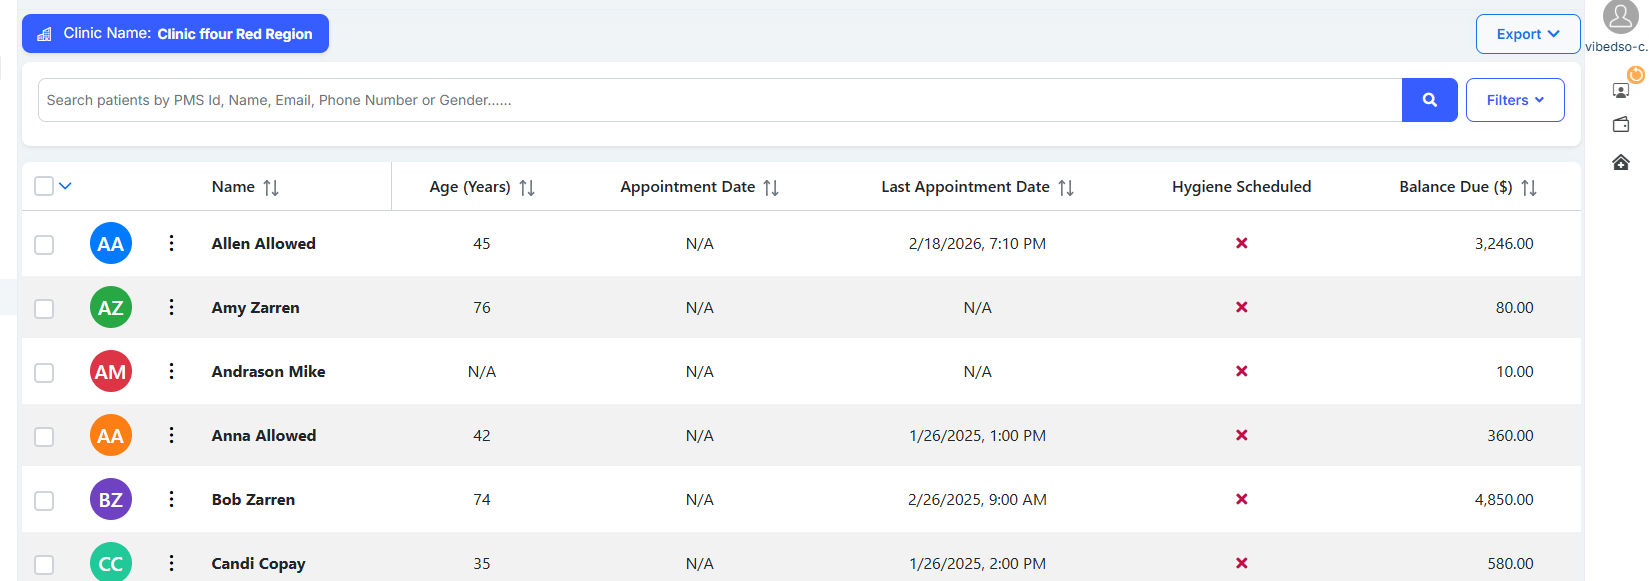Image resolution: width=1649 pixels, height=581 pixels.
Task: Click the Clinic Name badge button
Action: (175, 34)
